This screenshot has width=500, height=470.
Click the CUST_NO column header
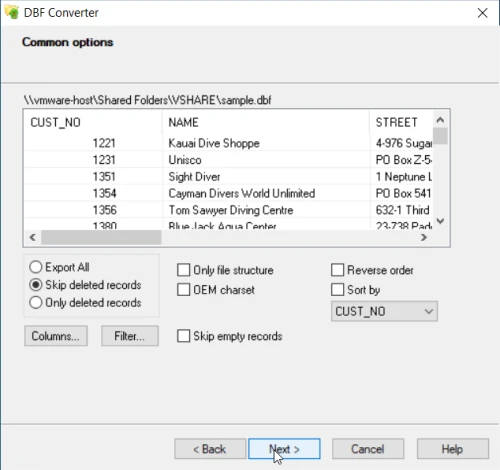click(93, 122)
